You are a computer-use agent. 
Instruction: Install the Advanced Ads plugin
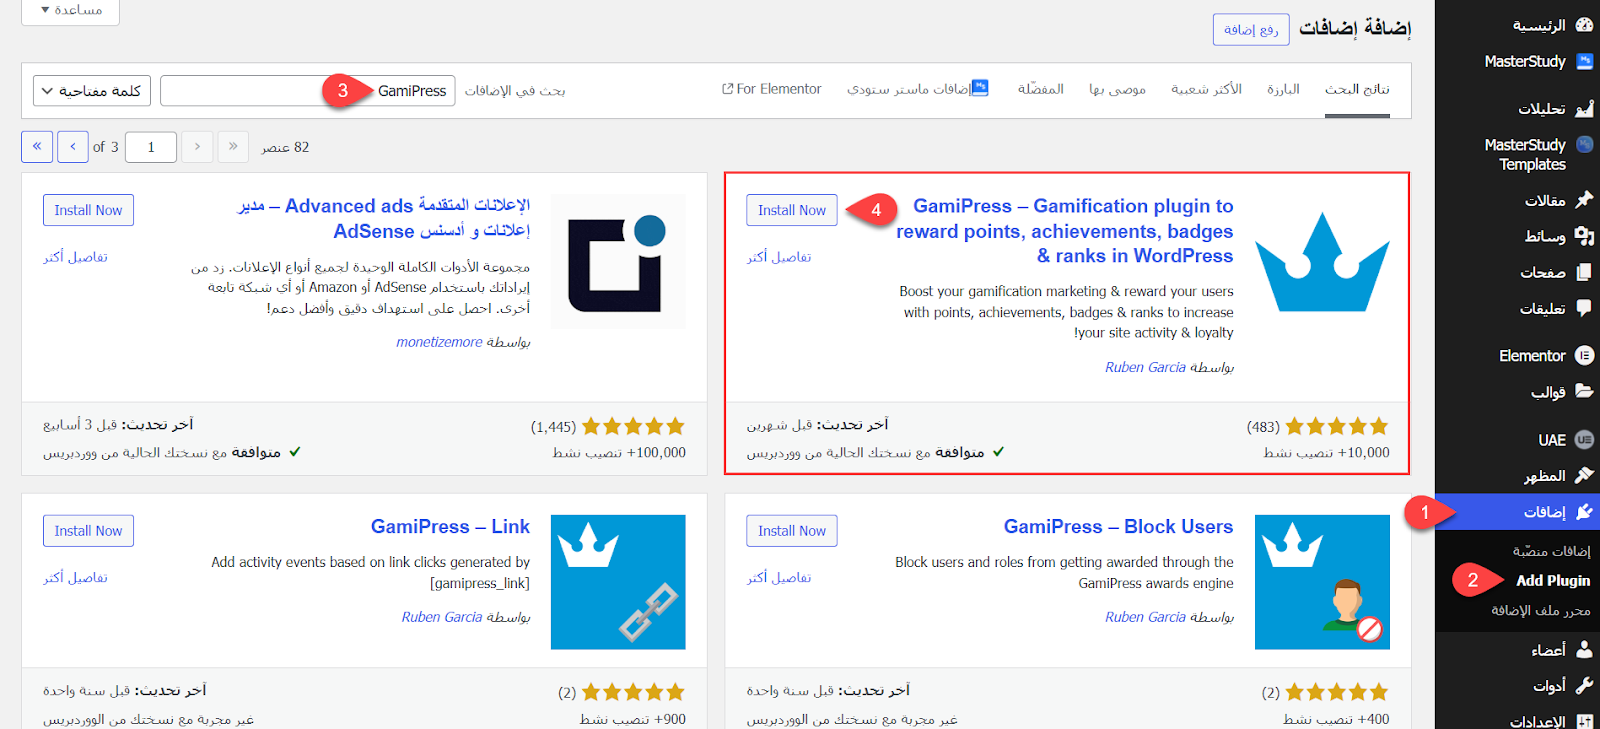[x=88, y=210]
